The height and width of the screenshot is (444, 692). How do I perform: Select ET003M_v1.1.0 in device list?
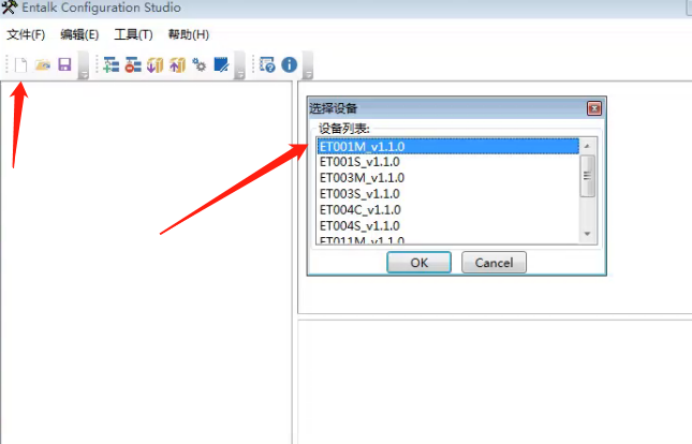448,178
